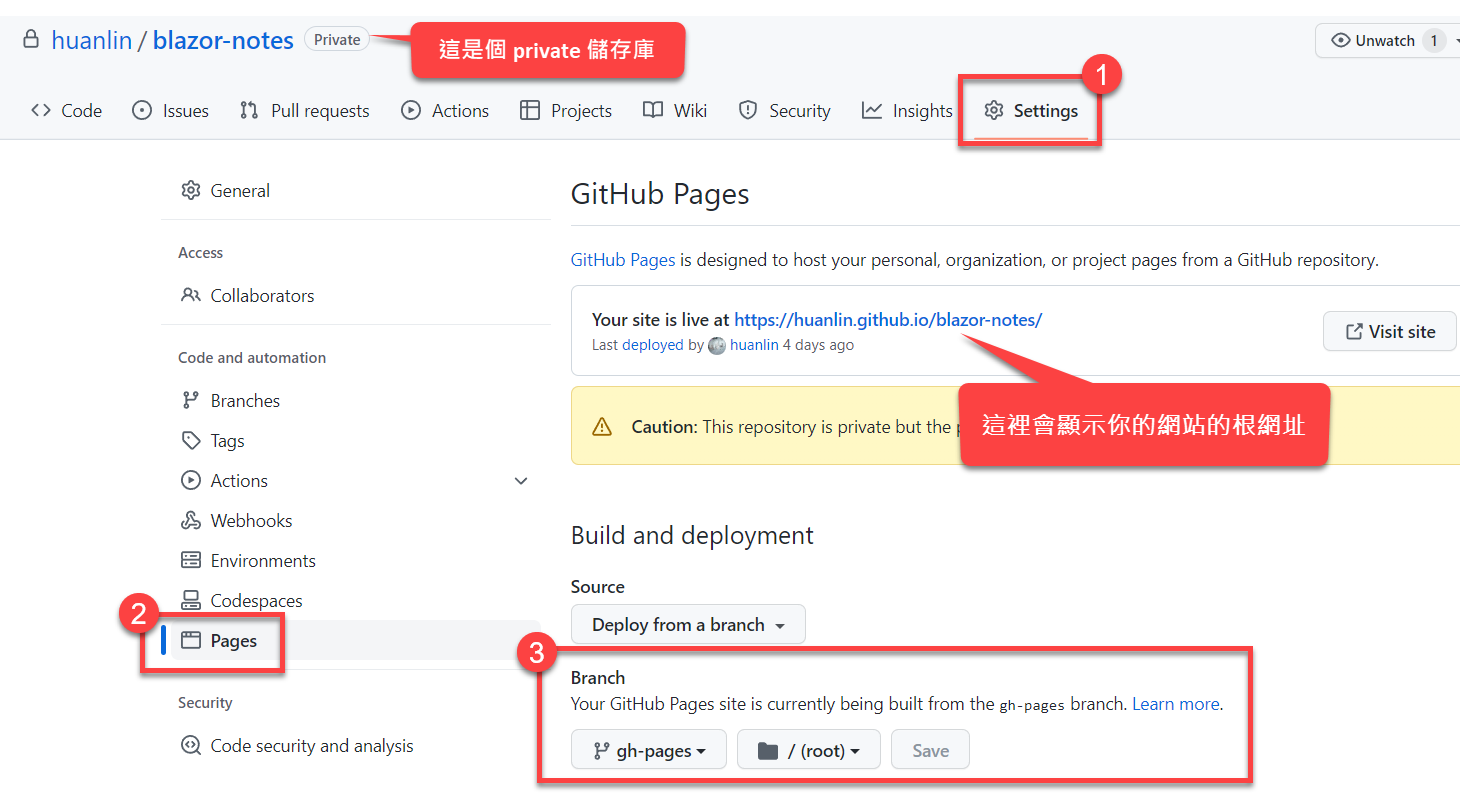Open the Security tab
Viewport: 1460px width, 798px height.
tap(784, 111)
